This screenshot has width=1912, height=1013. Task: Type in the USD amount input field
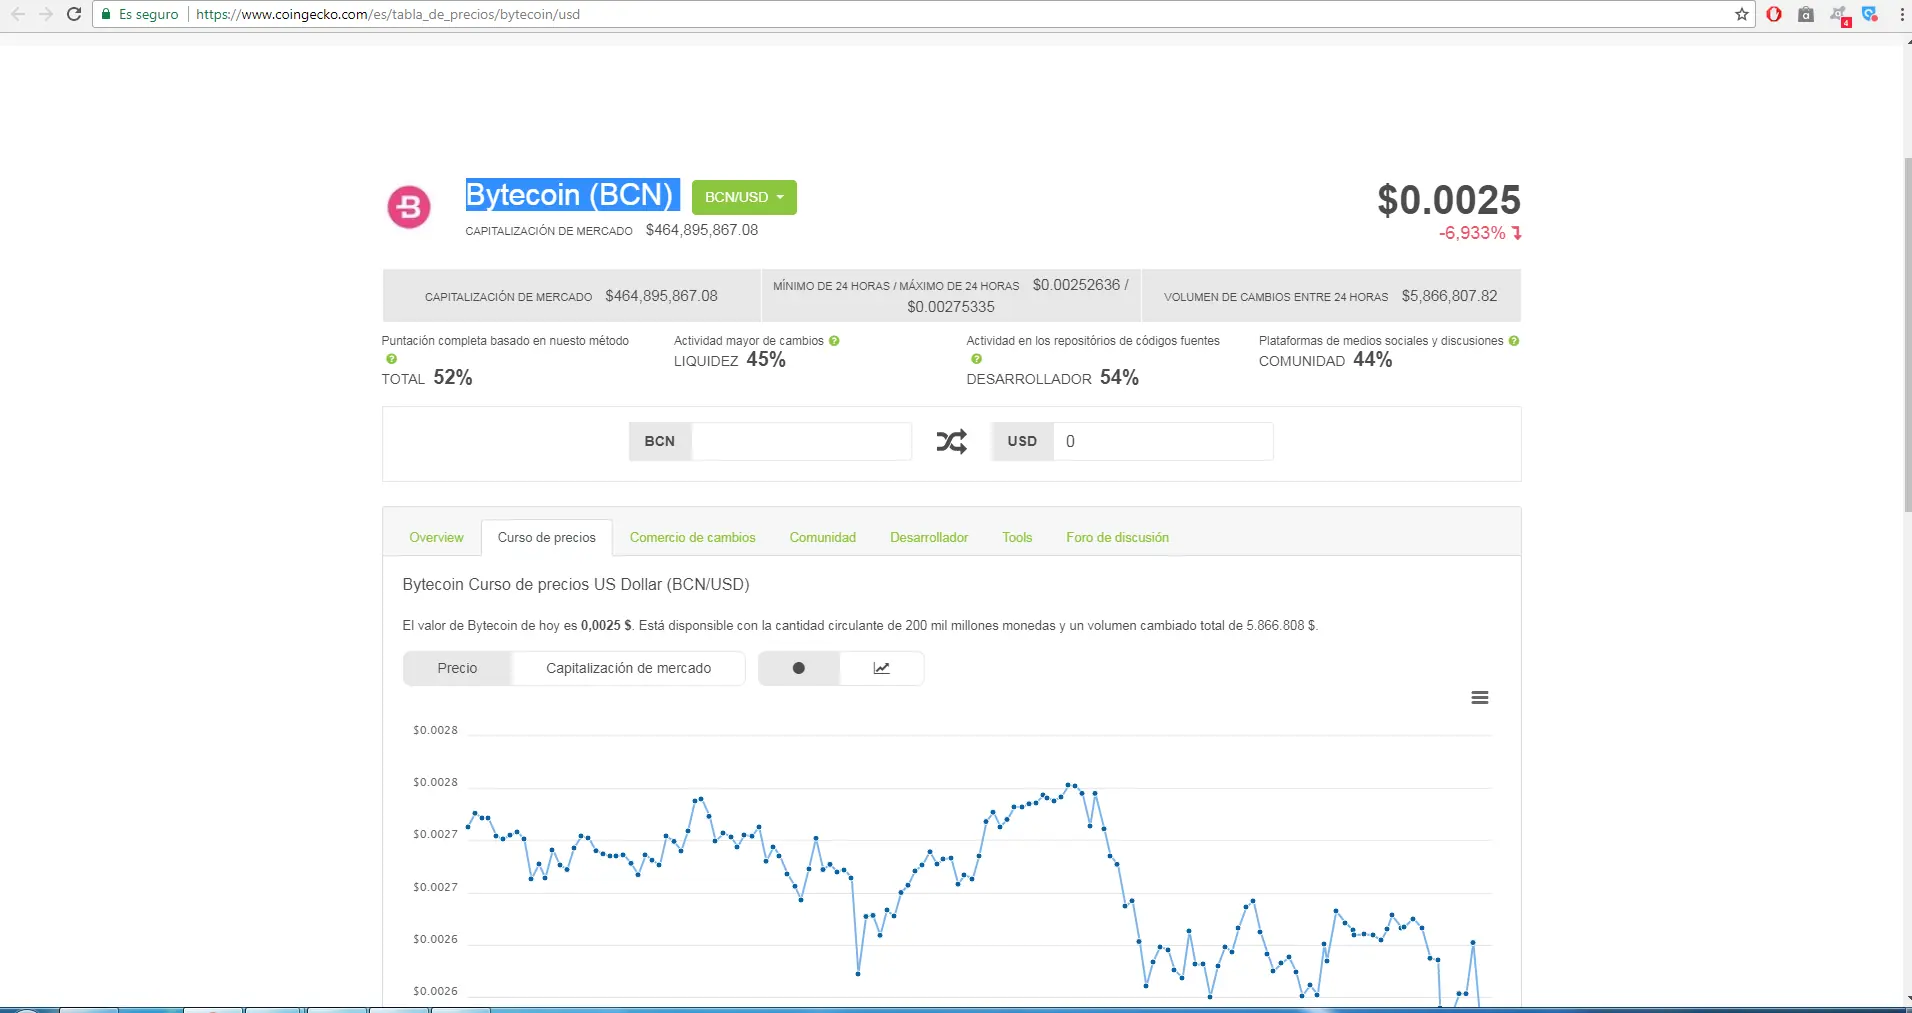(x=1163, y=441)
